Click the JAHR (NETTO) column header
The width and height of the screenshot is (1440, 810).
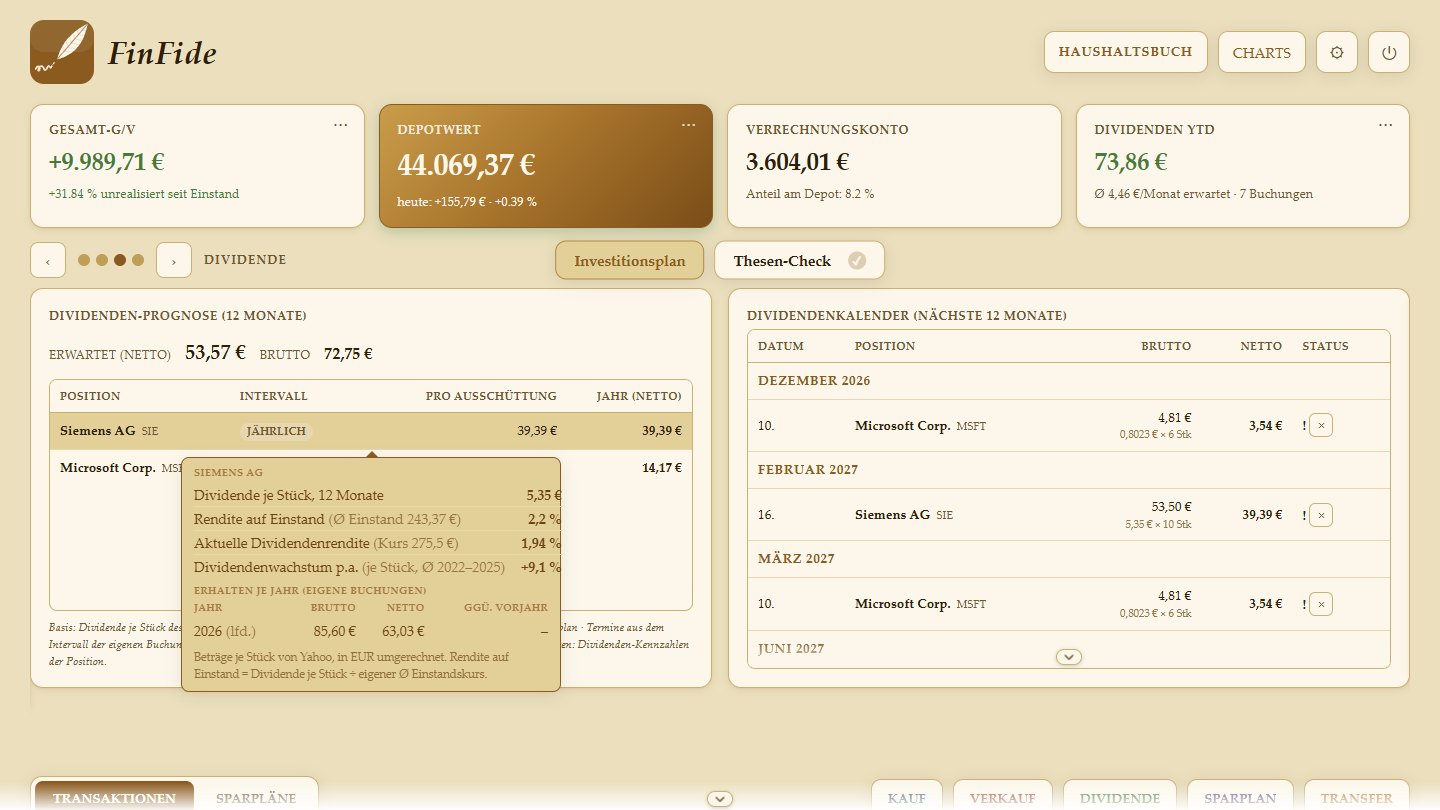tap(639, 396)
